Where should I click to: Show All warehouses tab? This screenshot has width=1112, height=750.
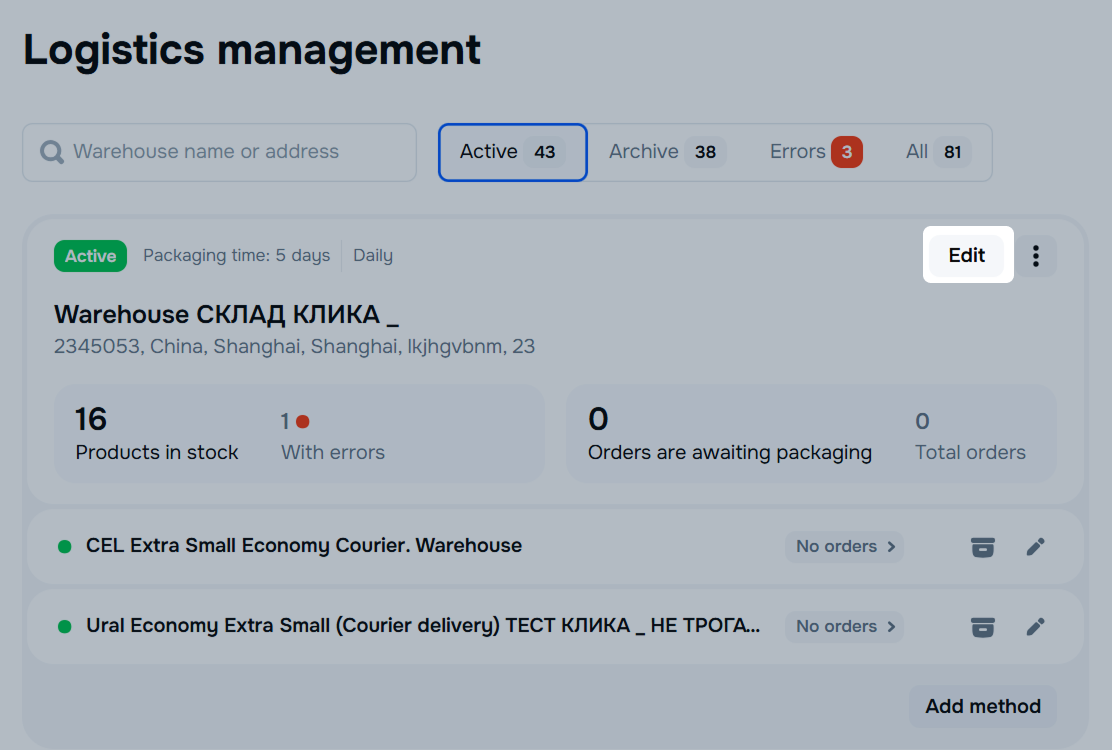click(x=937, y=152)
